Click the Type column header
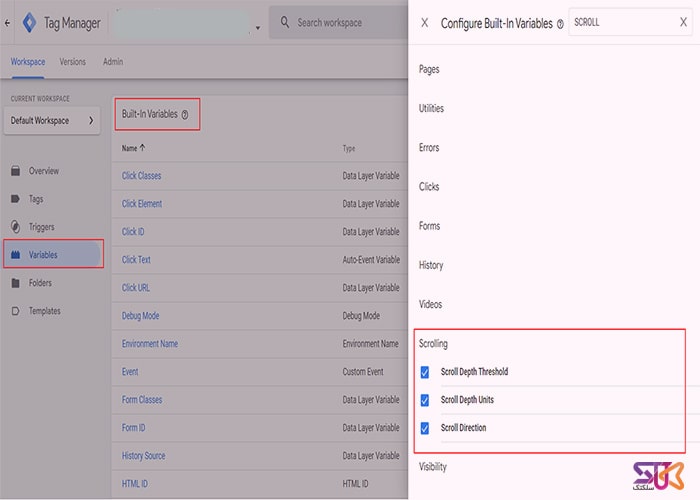The height and width of the screenshot is (500, 700). click(349, 148)
